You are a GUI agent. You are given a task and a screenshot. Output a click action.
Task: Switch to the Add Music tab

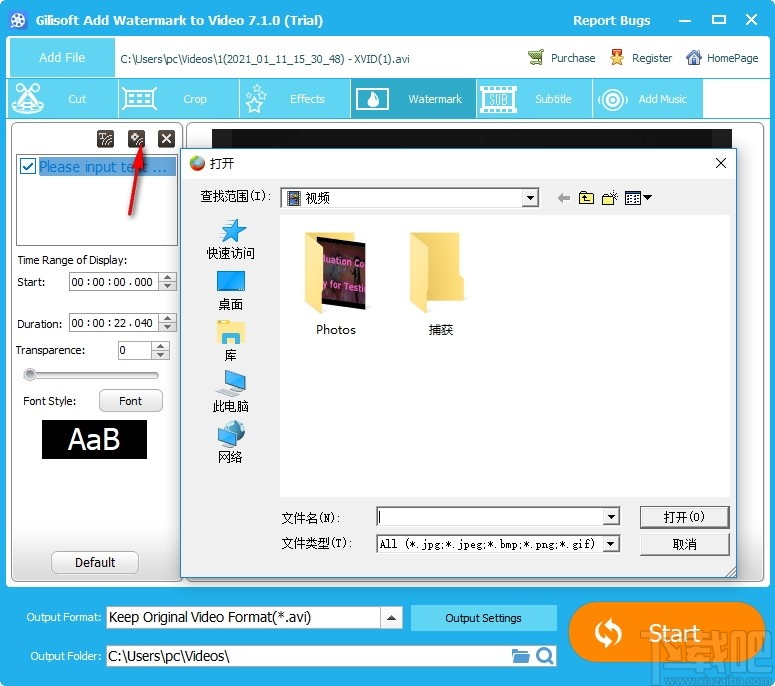[x=647, y=98]
